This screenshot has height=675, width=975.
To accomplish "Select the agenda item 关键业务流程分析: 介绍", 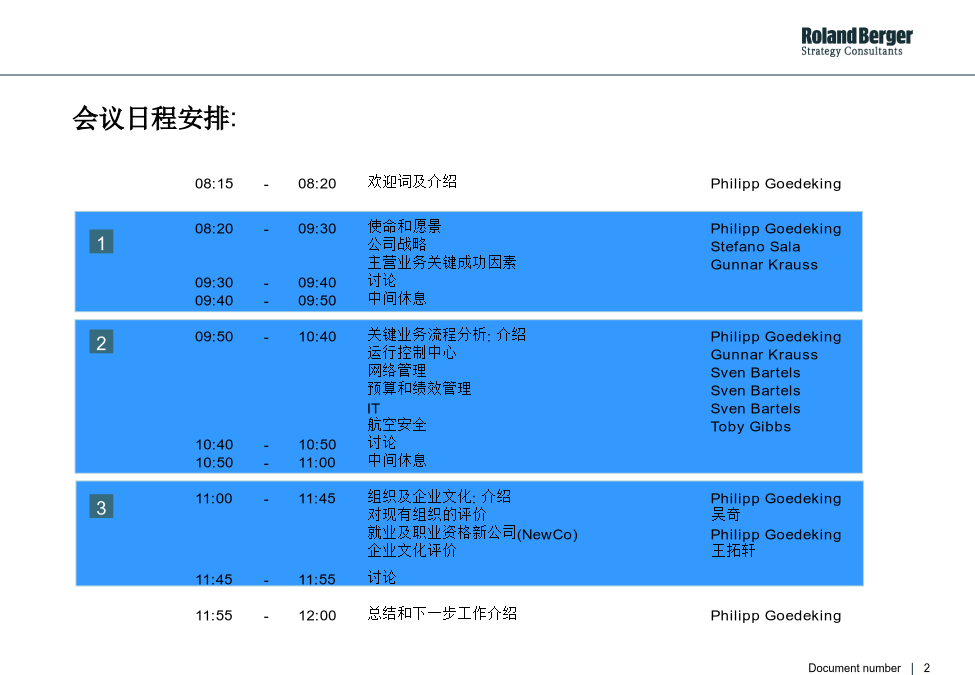I will coord(446,334).
